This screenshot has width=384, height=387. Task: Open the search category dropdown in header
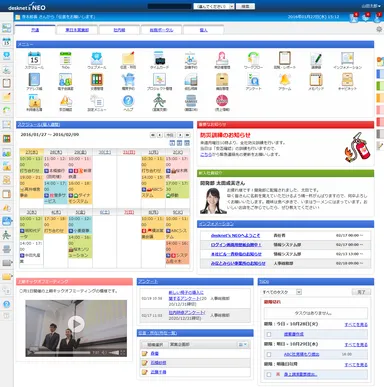[214, 6]
